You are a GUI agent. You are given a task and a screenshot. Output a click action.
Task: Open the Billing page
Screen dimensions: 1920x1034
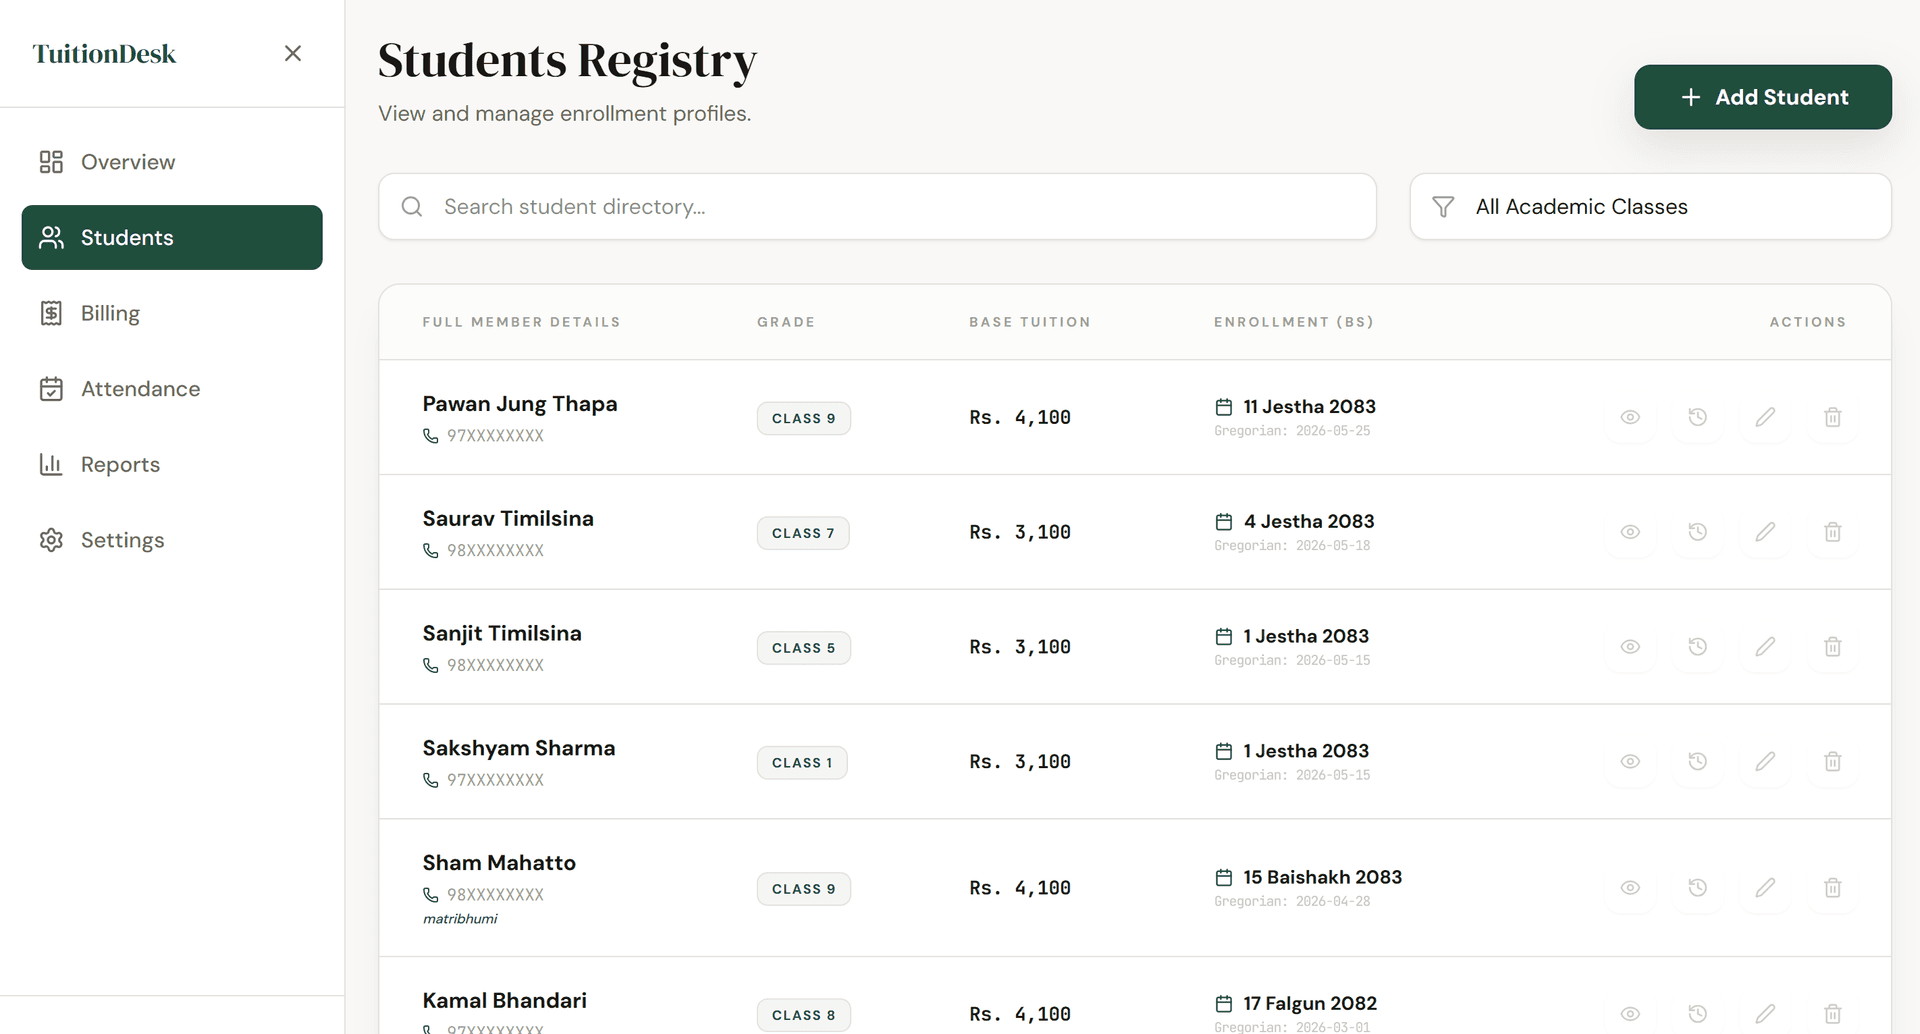pos(172,313)
